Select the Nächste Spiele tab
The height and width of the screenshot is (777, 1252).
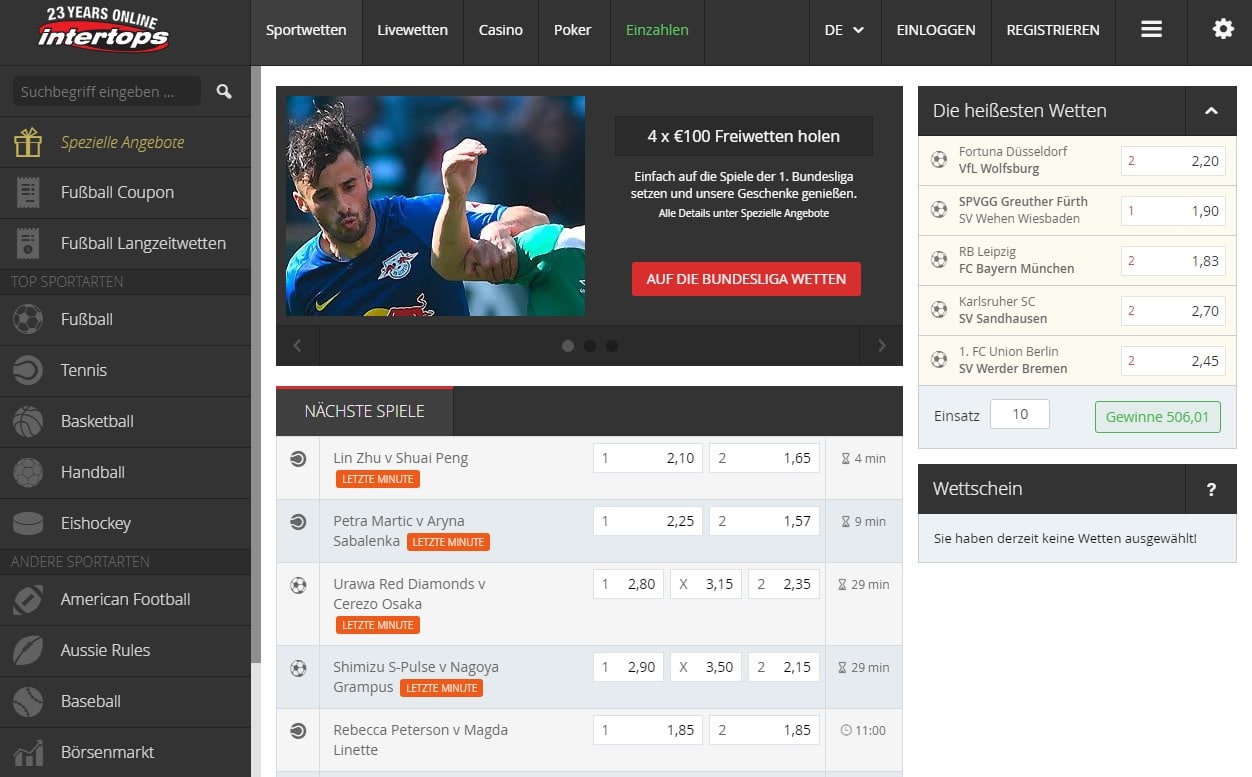365,411
